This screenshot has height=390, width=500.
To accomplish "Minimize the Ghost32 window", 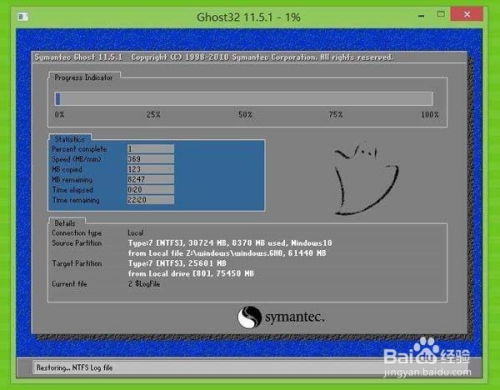I will [421, 16].
